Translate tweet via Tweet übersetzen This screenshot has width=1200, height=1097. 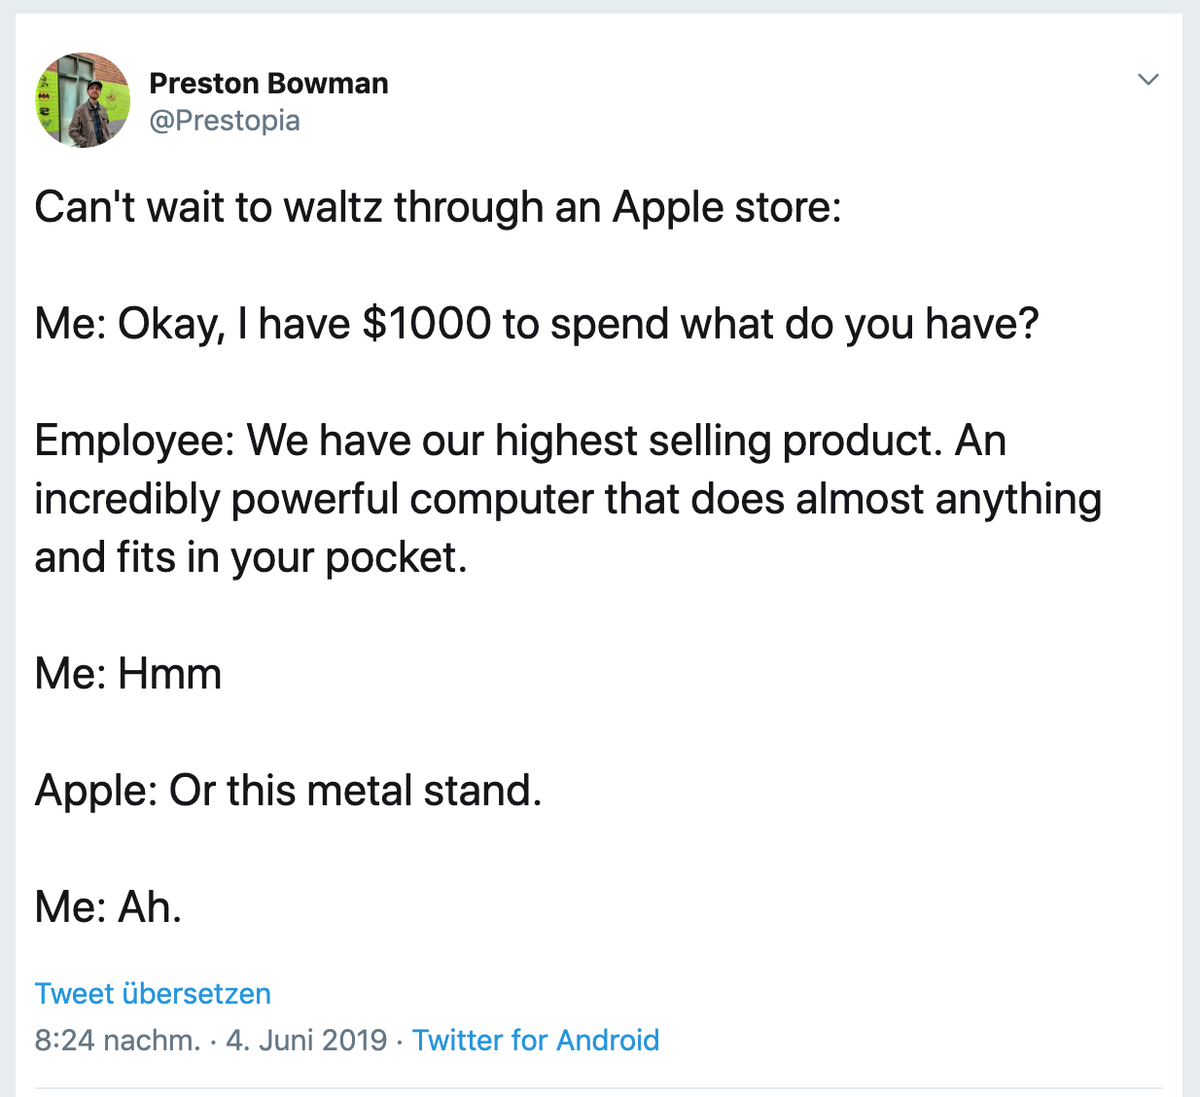(153, 993)
